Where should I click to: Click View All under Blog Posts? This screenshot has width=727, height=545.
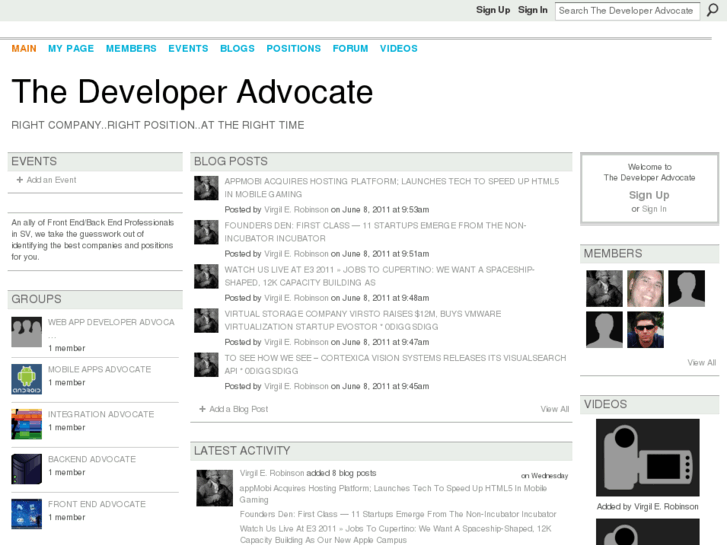555,409
